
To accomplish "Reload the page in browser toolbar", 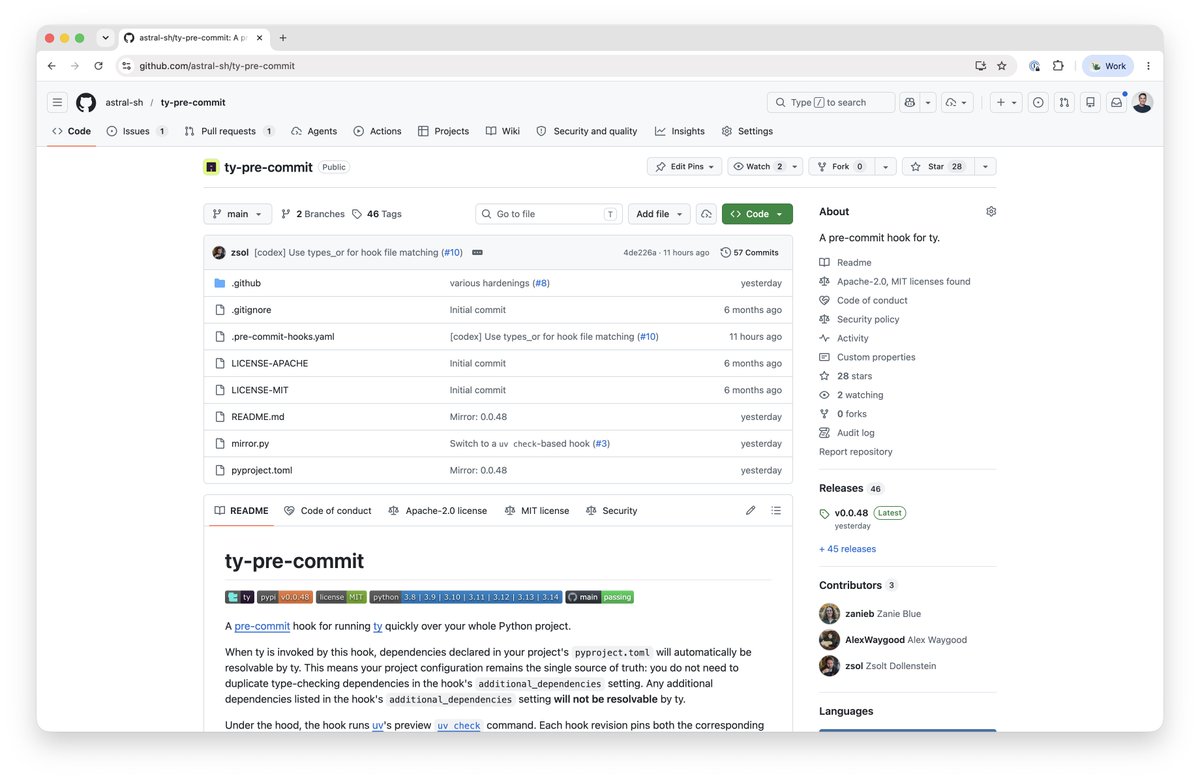I will pyautogui.click(x=98, y=66).
